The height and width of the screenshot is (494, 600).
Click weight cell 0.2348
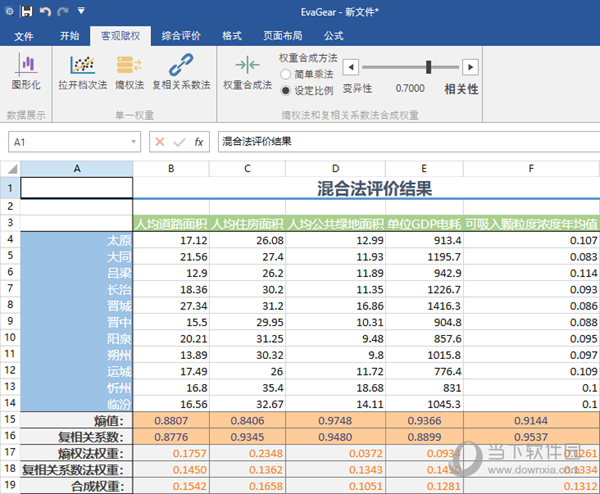[247, 453]
